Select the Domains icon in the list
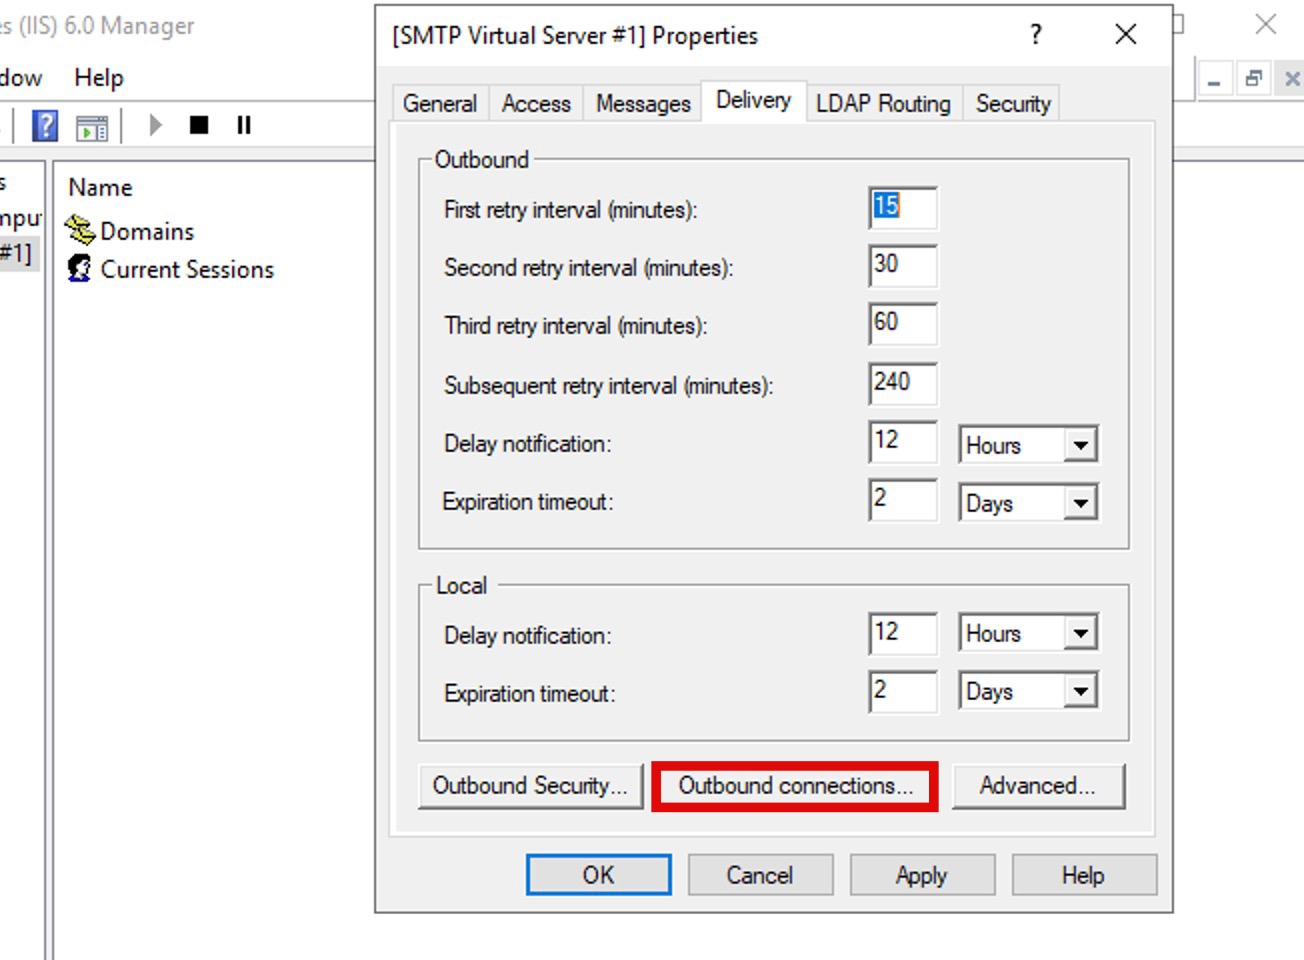This screenshot has height=960, width=1304. [x=80, y=230]
